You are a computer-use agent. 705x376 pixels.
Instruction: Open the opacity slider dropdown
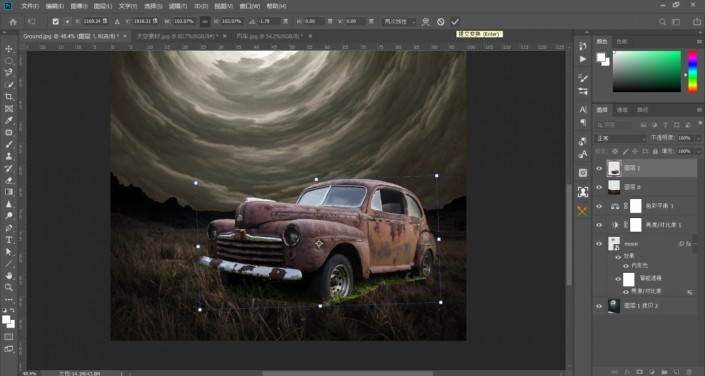698,138
